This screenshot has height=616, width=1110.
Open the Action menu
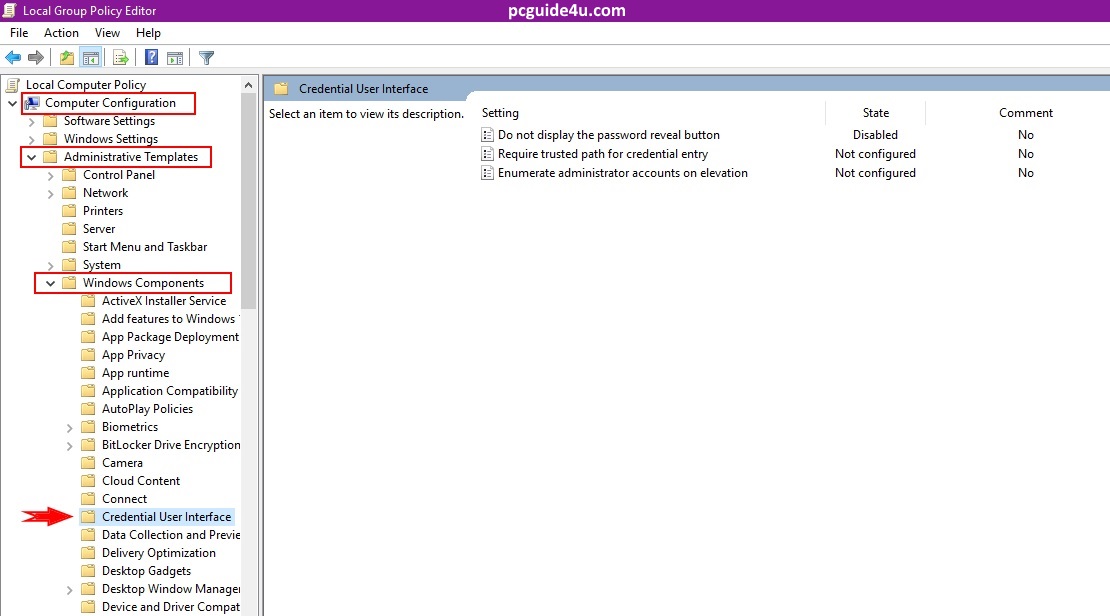click(61, 33)
